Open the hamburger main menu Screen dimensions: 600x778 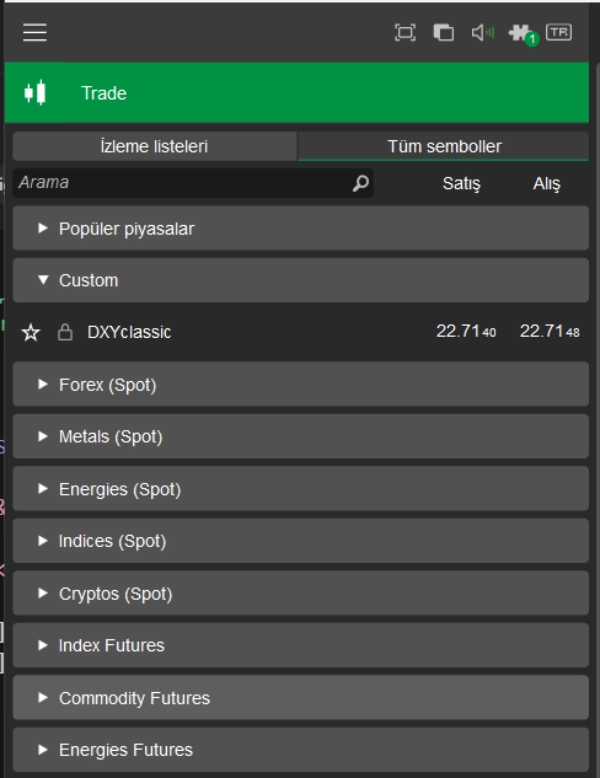[35, 33]
